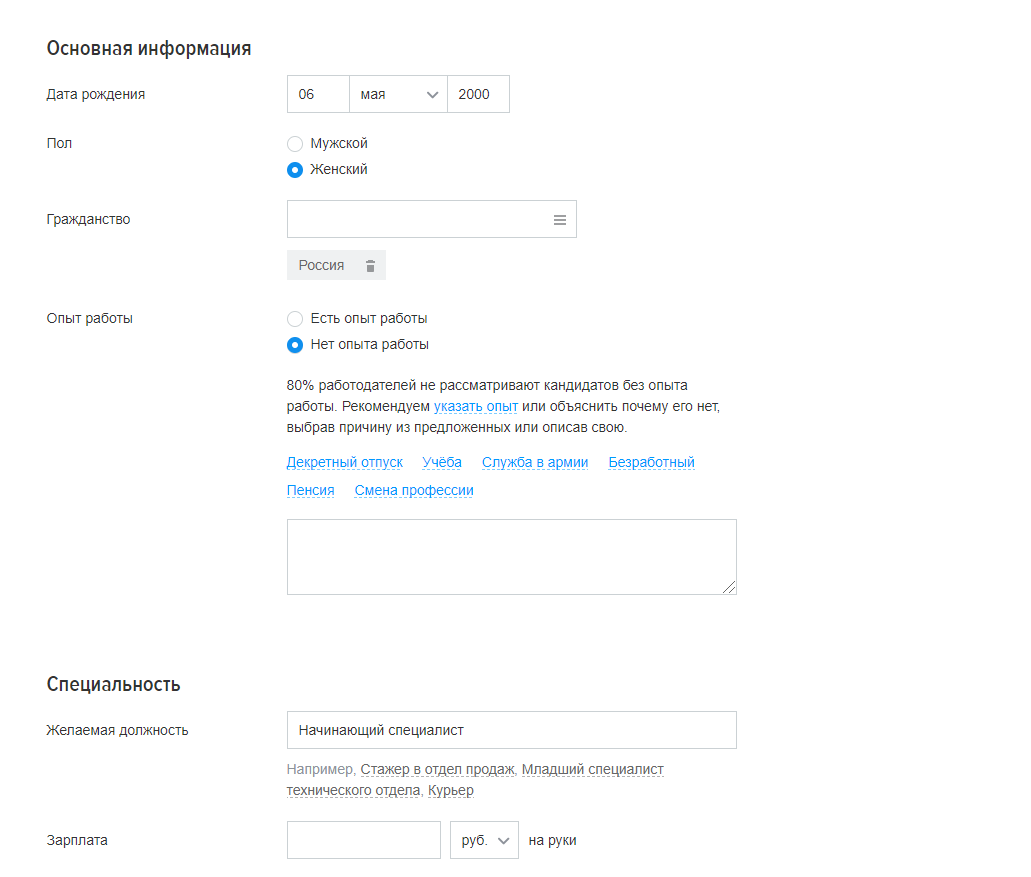Select the Женский gender option
The width and height of the screenshot is (1031, 877).
point(295,170)
